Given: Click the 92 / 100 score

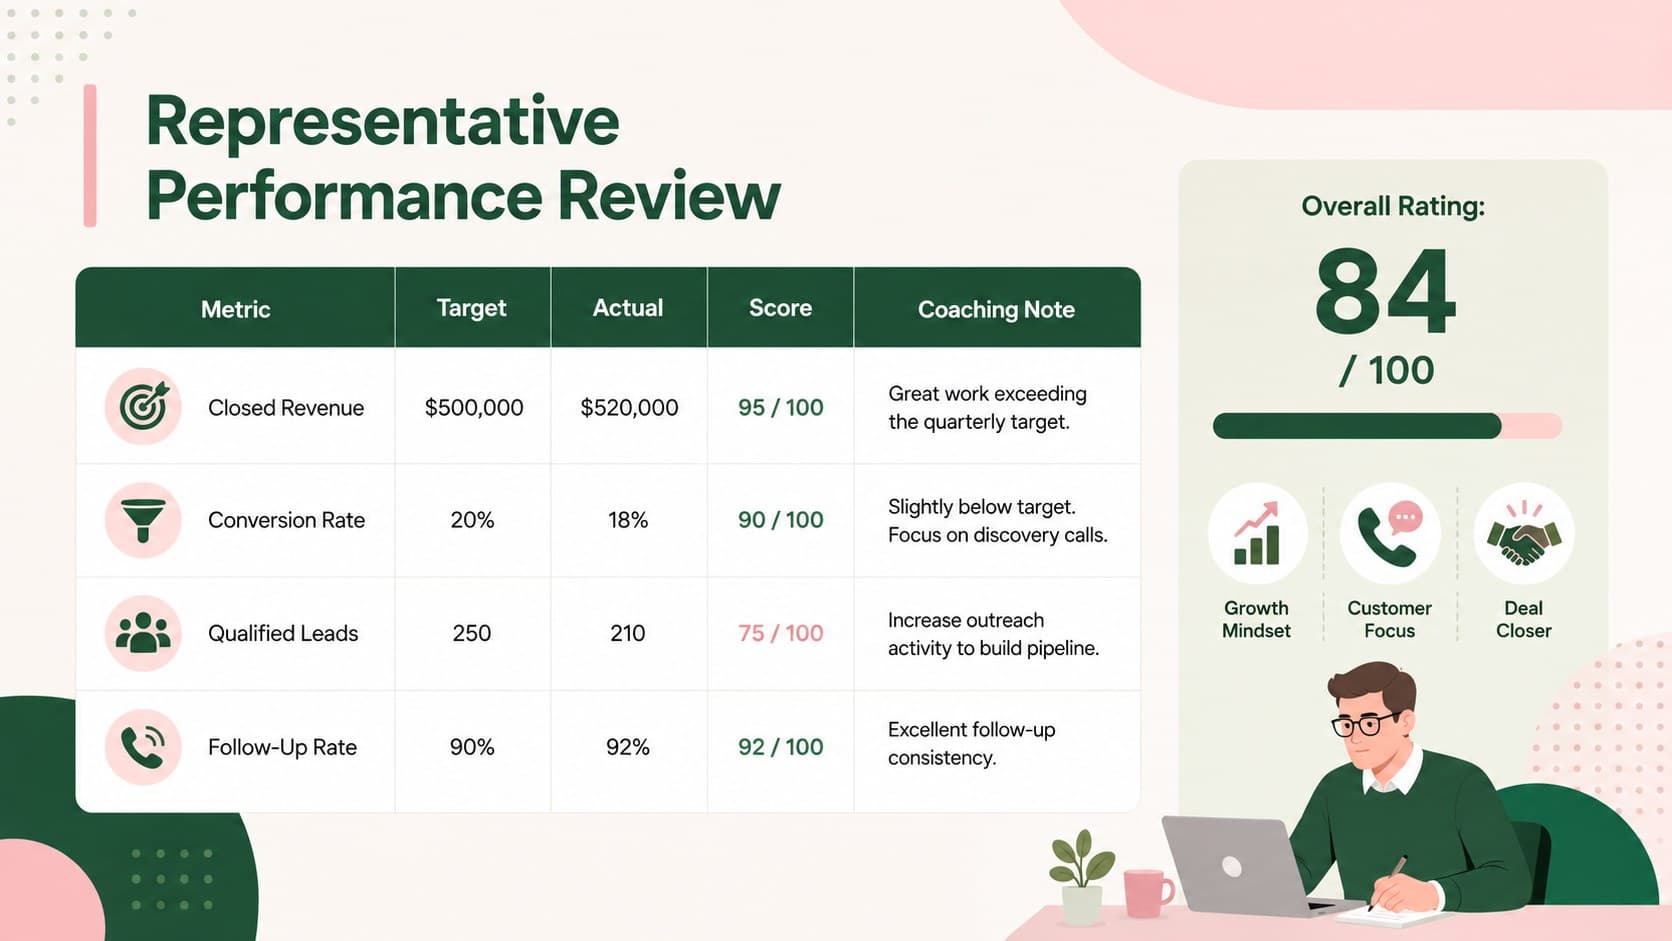Looking at the screenshot, I should pyautogui.click(x=781, y=747).
